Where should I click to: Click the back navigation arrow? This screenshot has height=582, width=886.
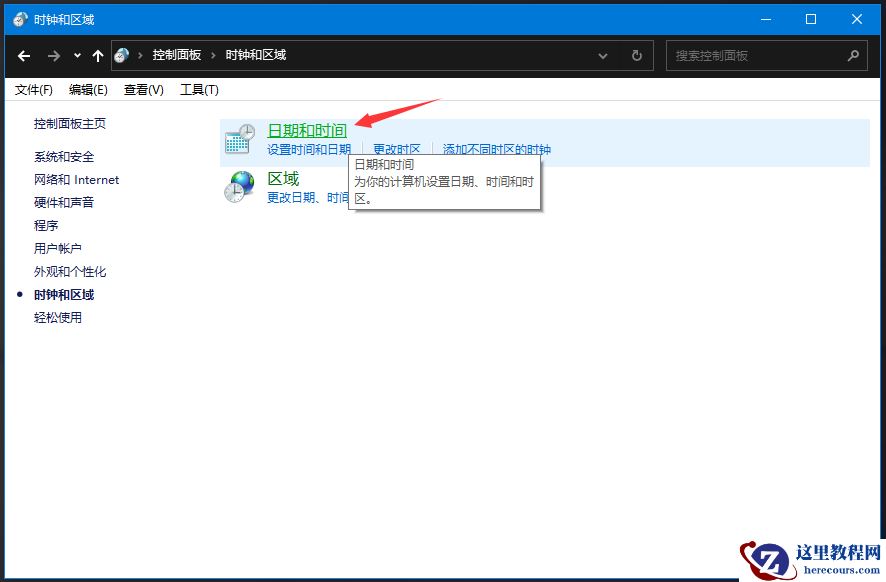(24, 55)
